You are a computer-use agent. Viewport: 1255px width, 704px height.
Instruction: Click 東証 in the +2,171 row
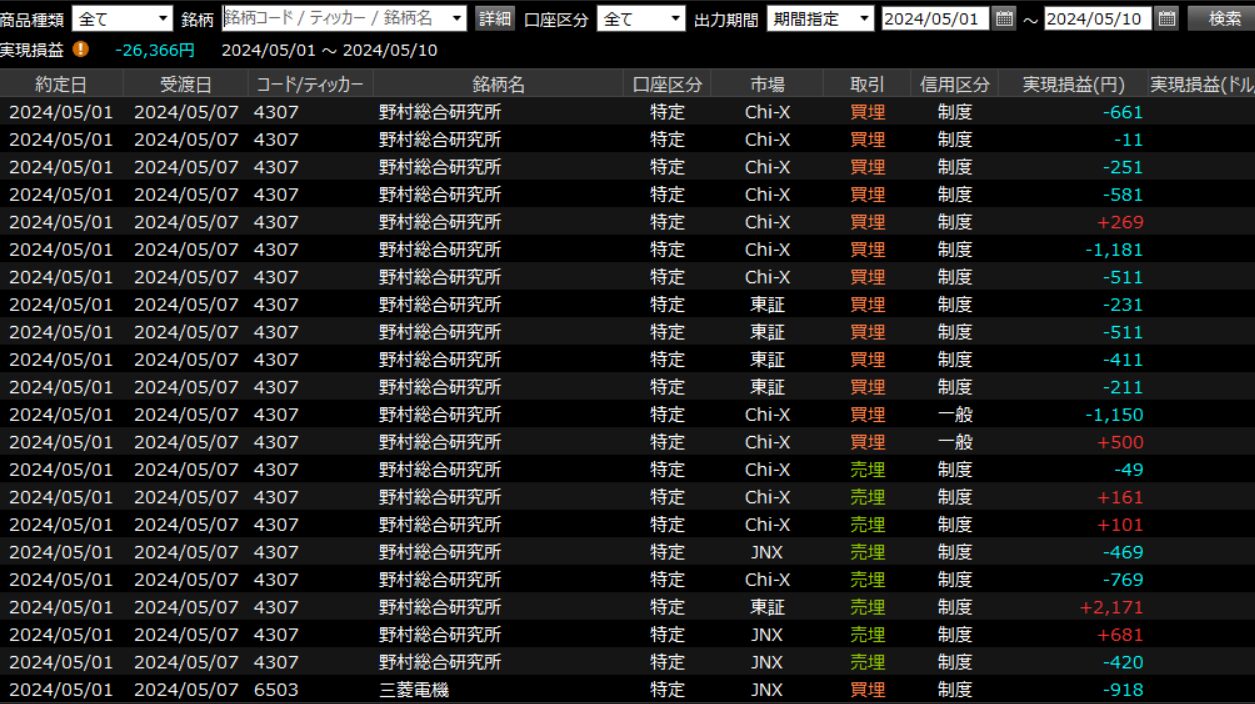pos(767,607)
